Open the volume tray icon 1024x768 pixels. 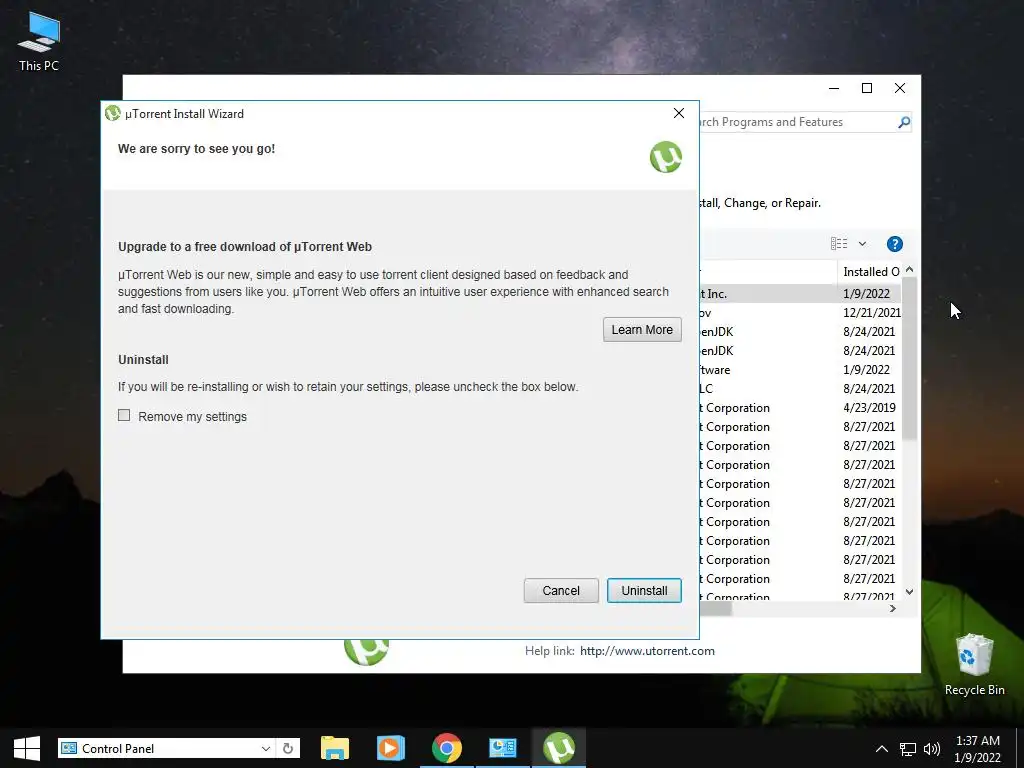932,749
